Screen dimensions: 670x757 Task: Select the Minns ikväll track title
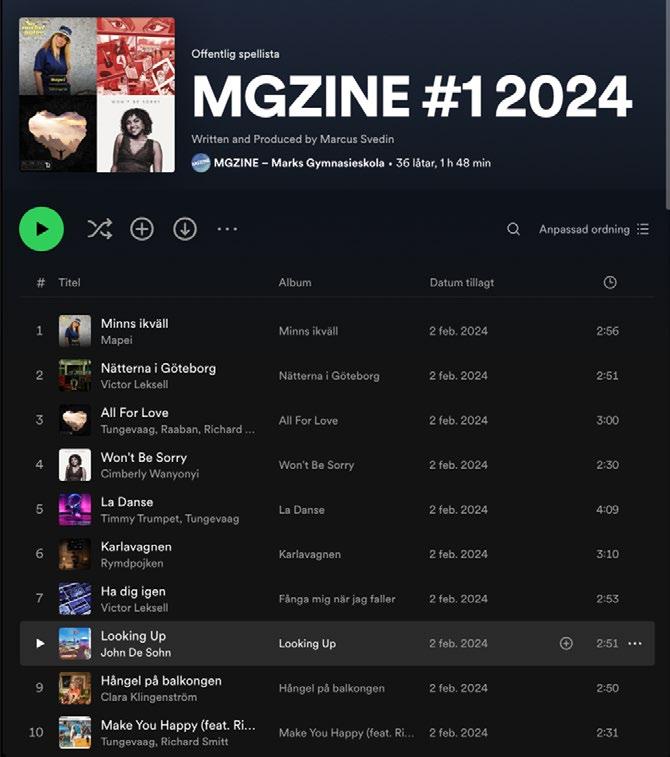pos(135,323)
